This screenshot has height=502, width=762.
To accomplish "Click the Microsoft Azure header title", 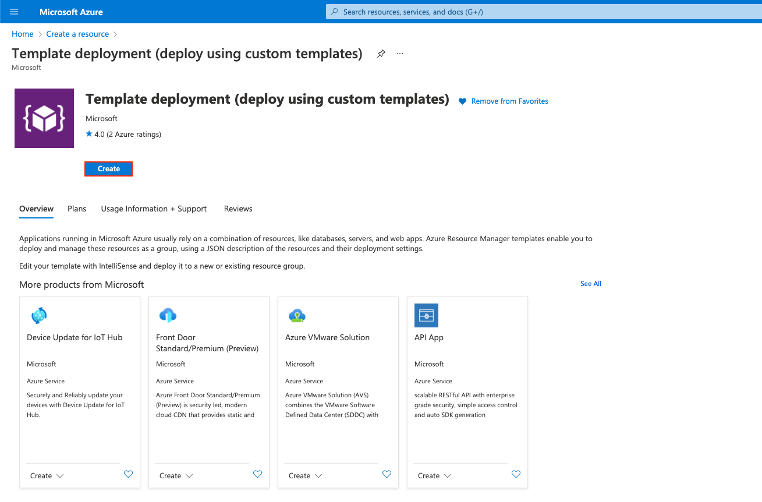I will (71, 12).
